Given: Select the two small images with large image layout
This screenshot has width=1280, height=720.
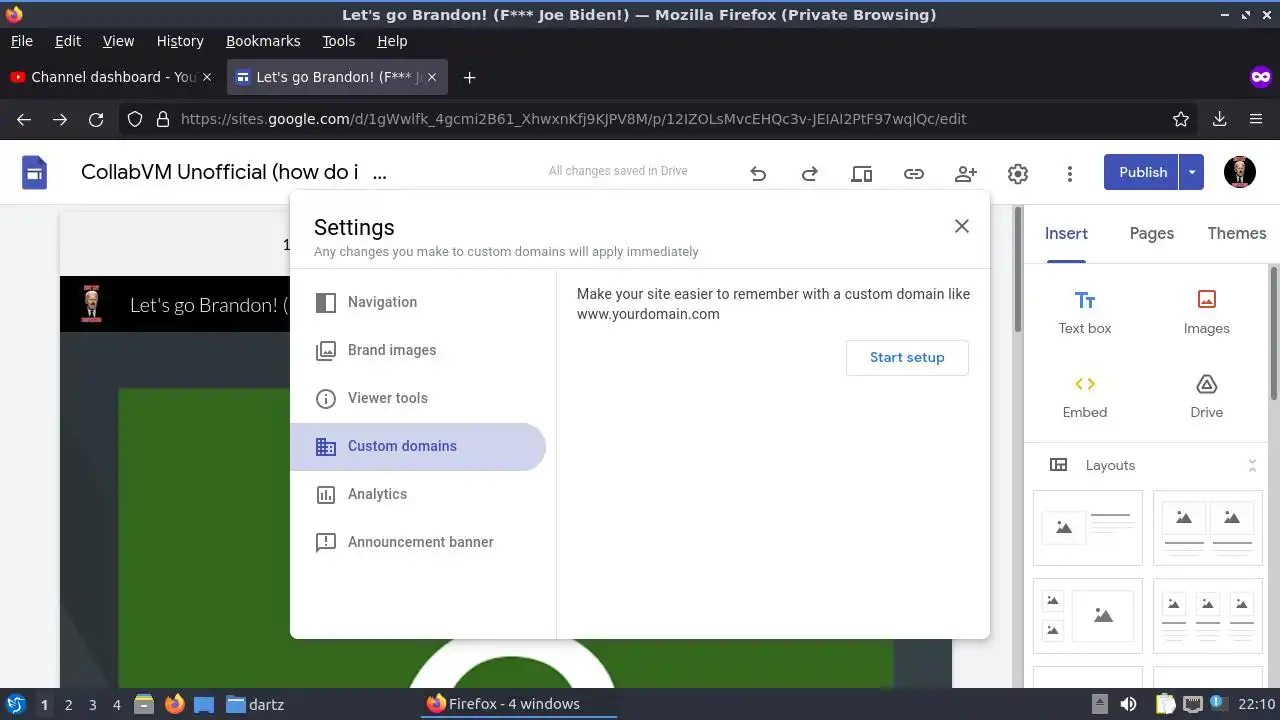Looking at the screenshot, I should point(1088,616).
